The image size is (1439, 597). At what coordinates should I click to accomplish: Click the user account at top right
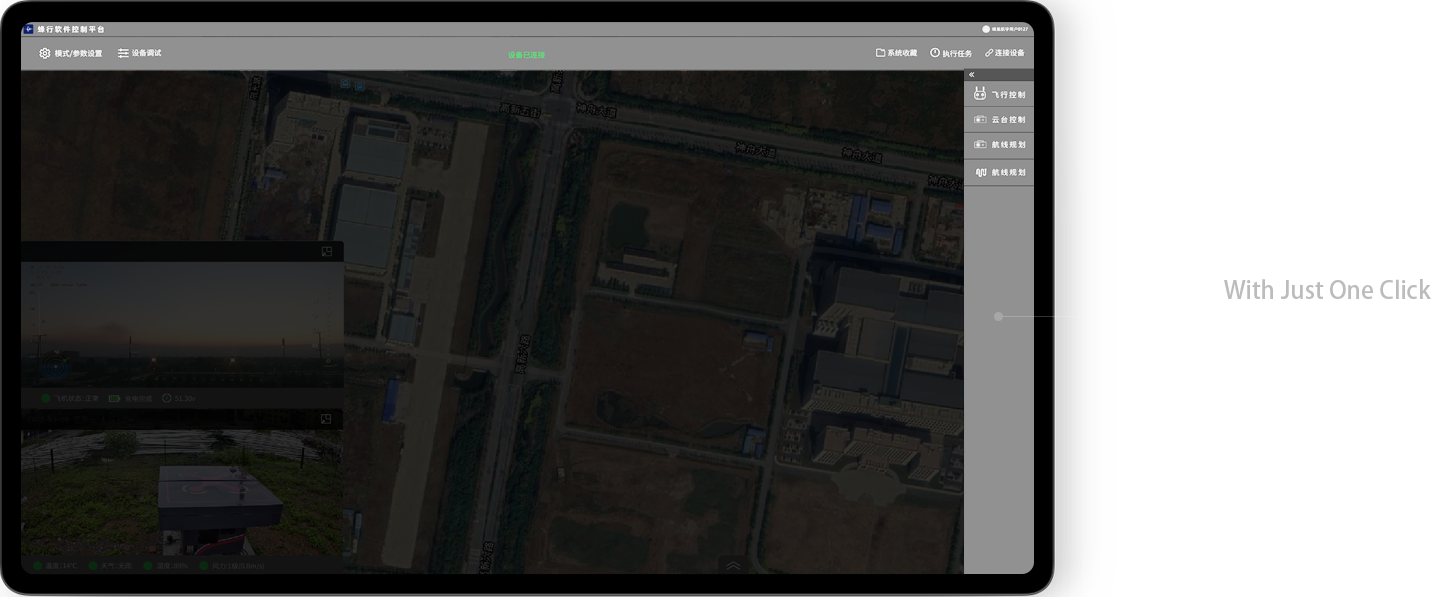point(1004,29)
